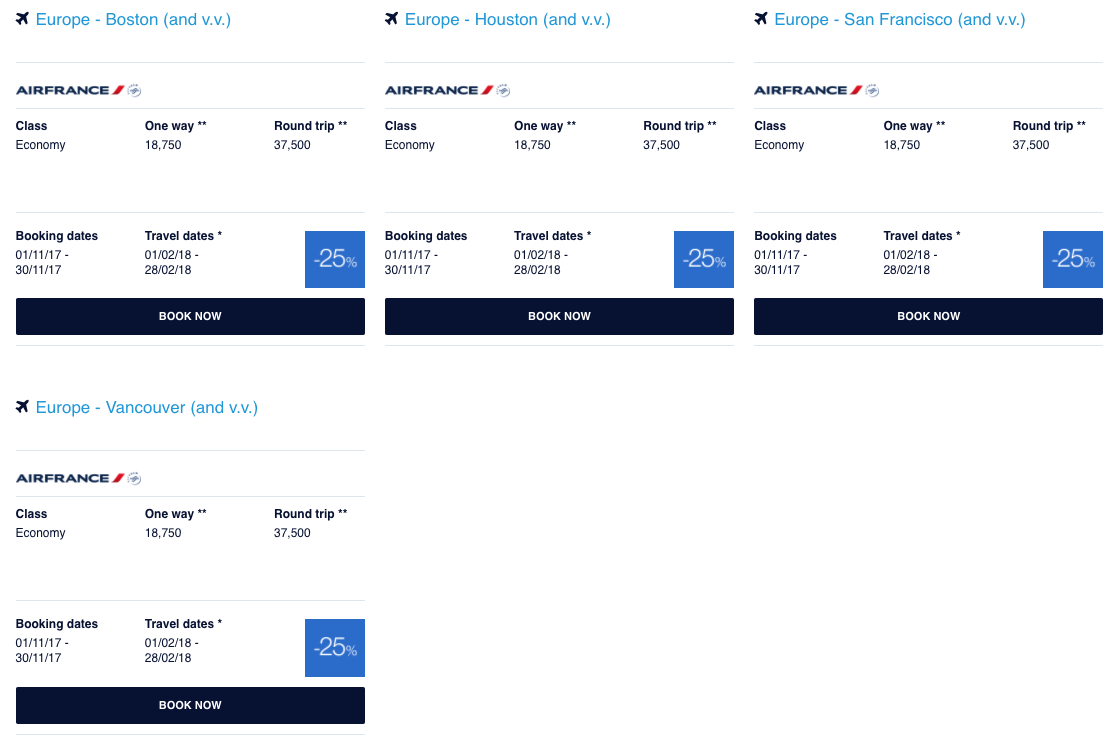Click booking dates 01/11/17 - 30/11/17 for San Francisco
This screenshot has width=1118, height=745.
coord(781,262)
